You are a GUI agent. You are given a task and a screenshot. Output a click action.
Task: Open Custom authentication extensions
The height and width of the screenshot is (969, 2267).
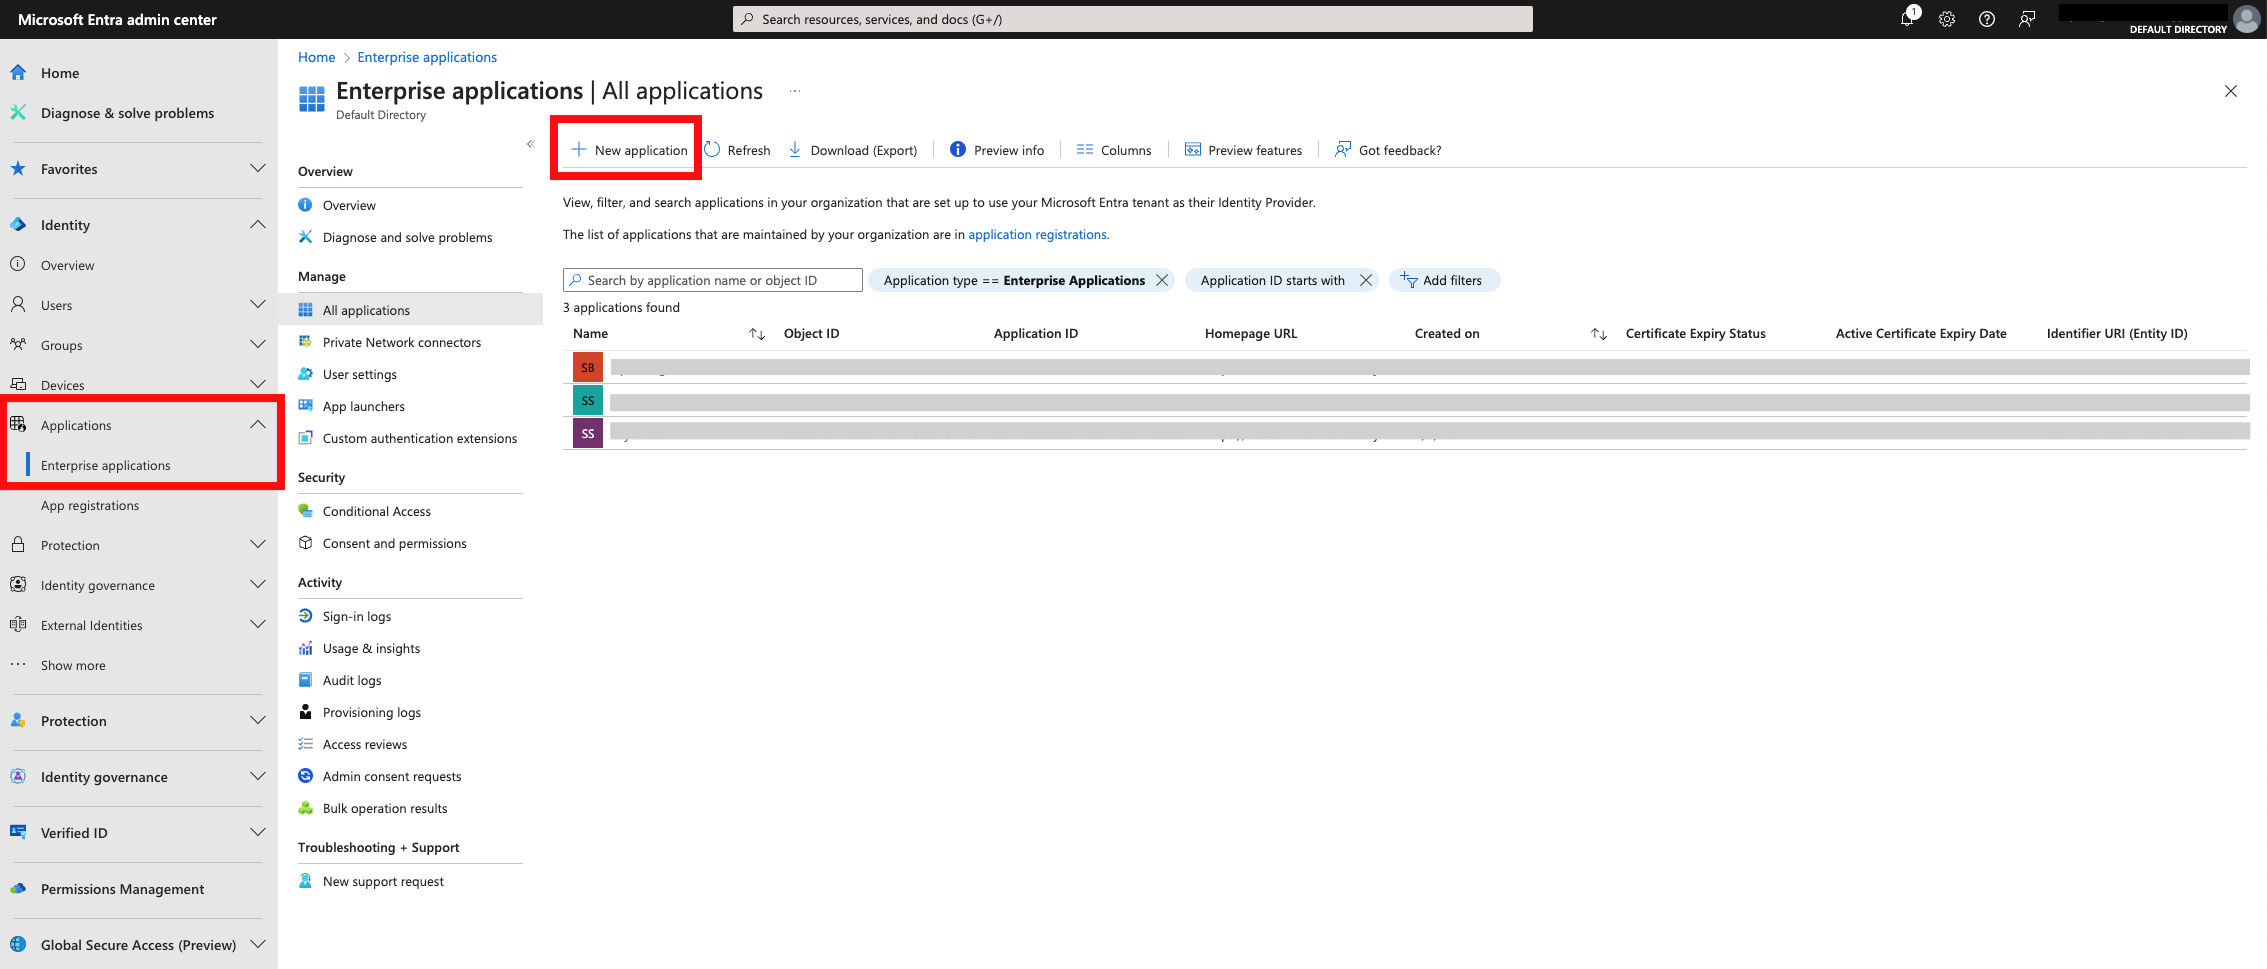tap(419, 438)
